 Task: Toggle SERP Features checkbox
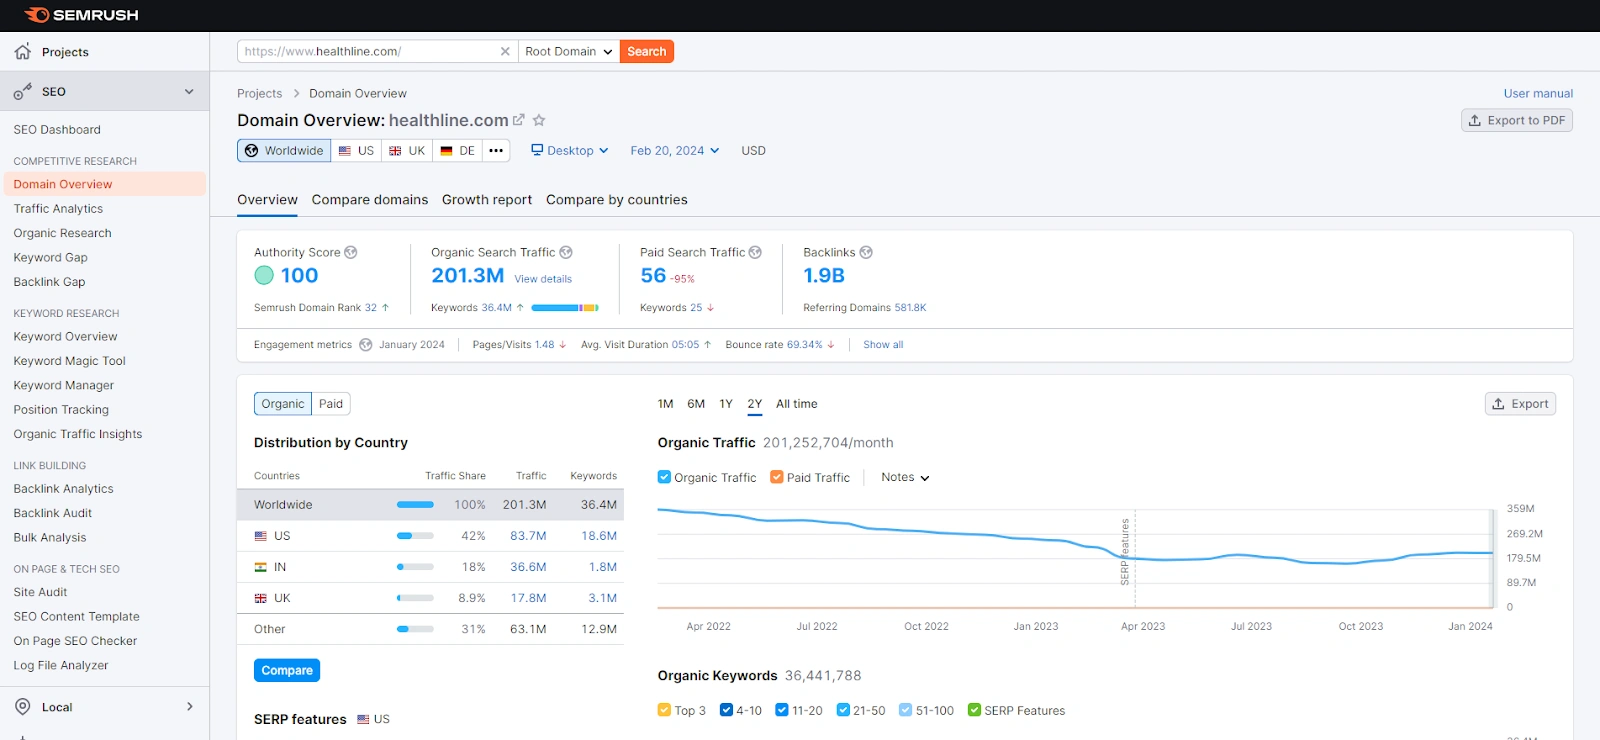tap(974, 710)
